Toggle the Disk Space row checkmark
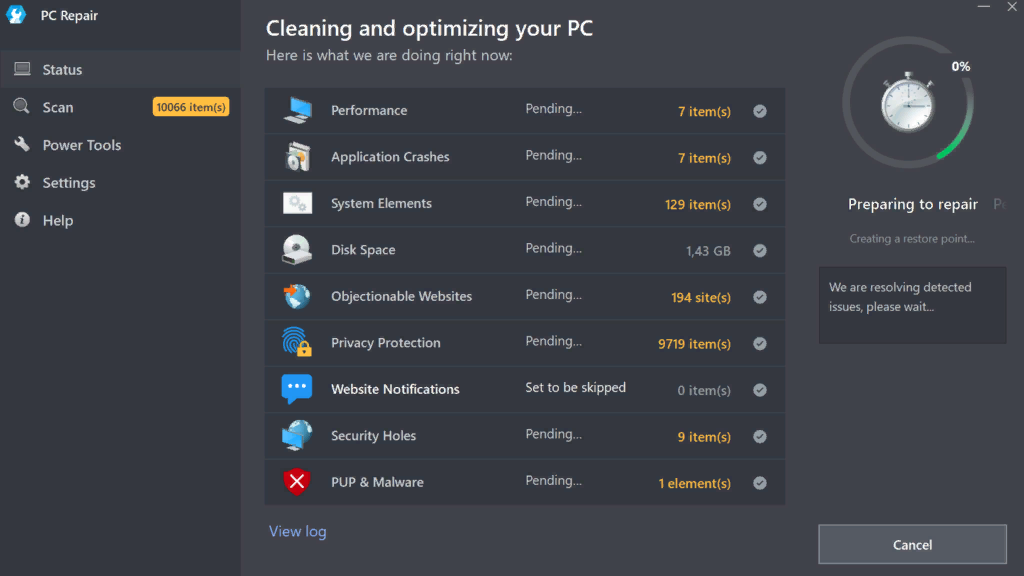 pos(760,251)
